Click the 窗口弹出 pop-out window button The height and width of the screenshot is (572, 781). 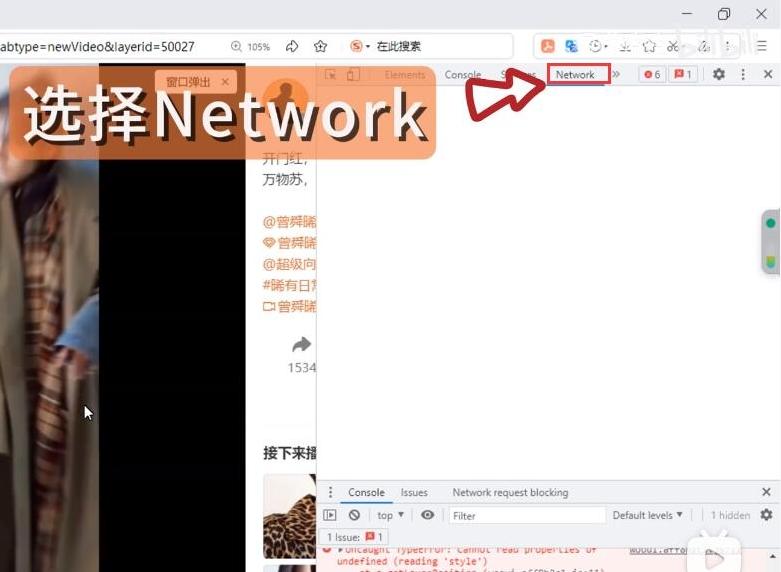tap(188, 82)
